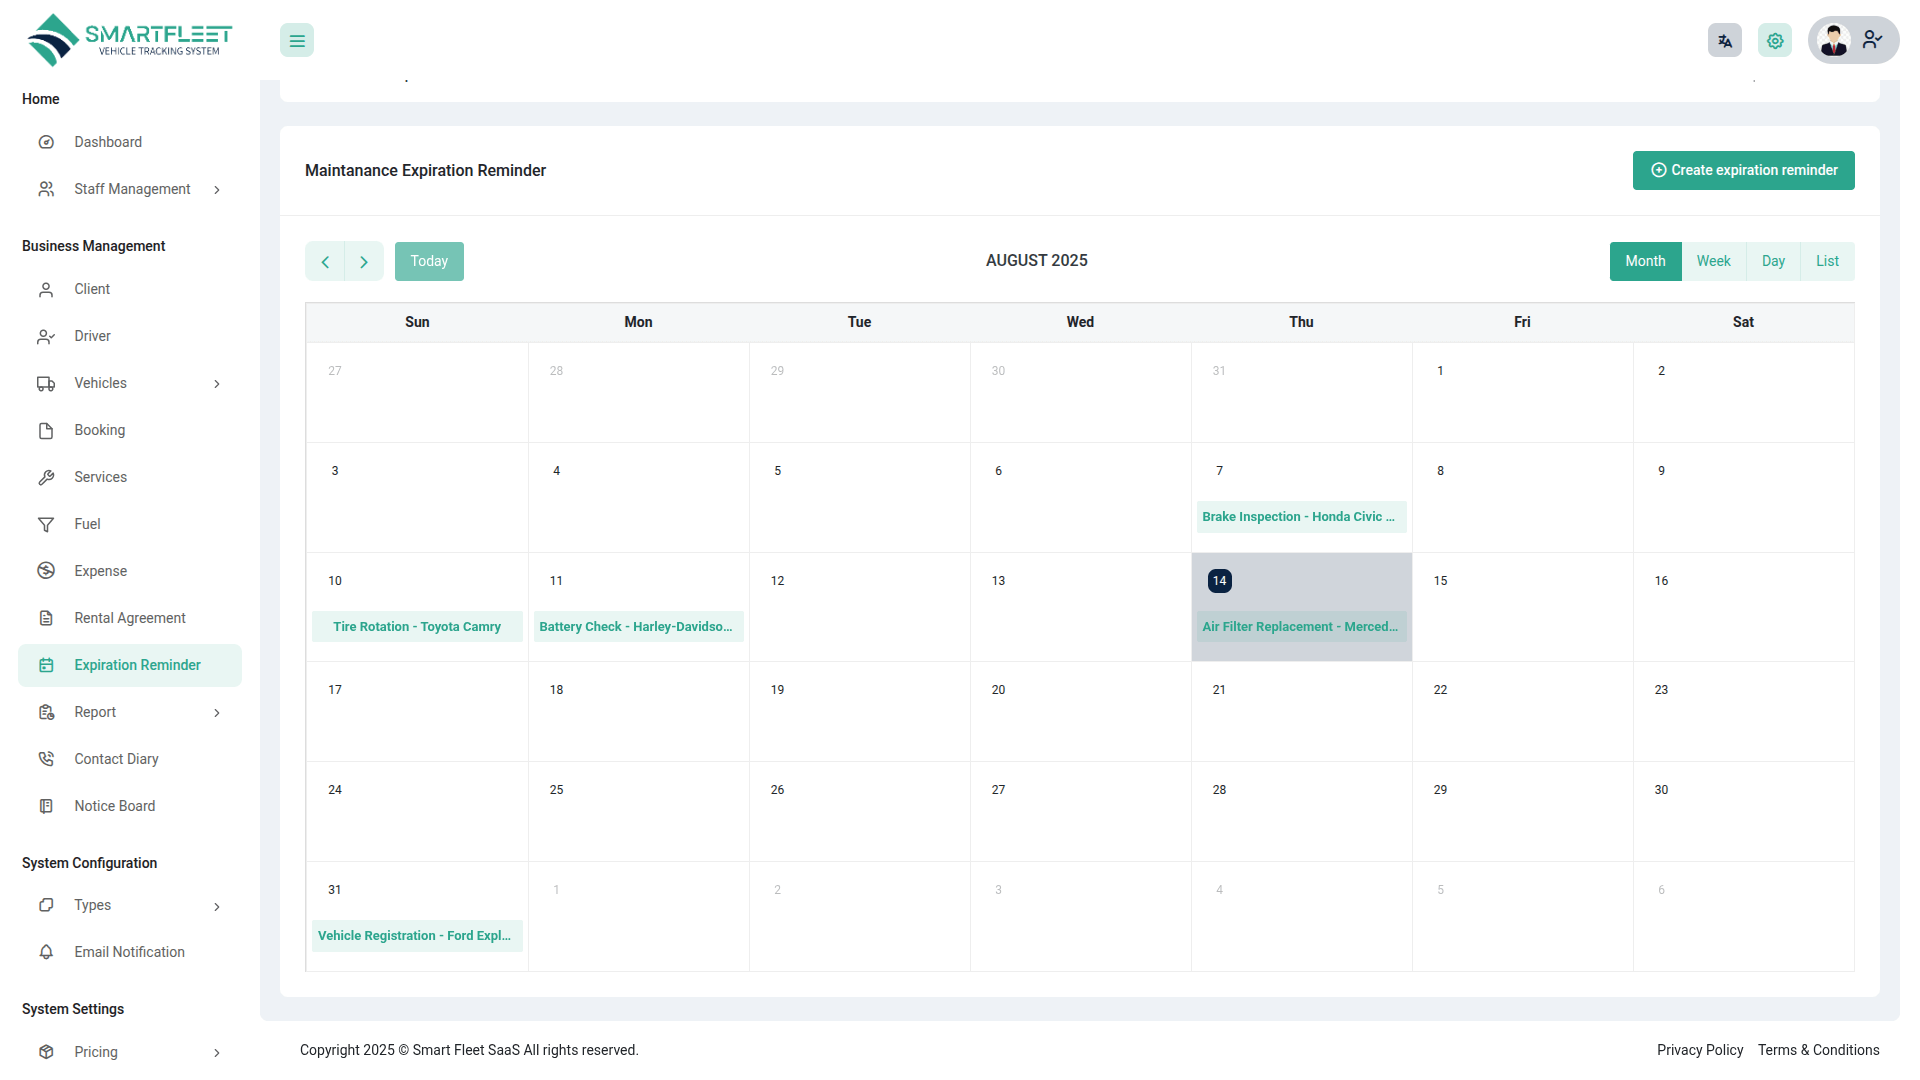This screenshot has height=1080, width=1920.
Task: Switch calendar to Week view
Action: (x=1713, y=262)
